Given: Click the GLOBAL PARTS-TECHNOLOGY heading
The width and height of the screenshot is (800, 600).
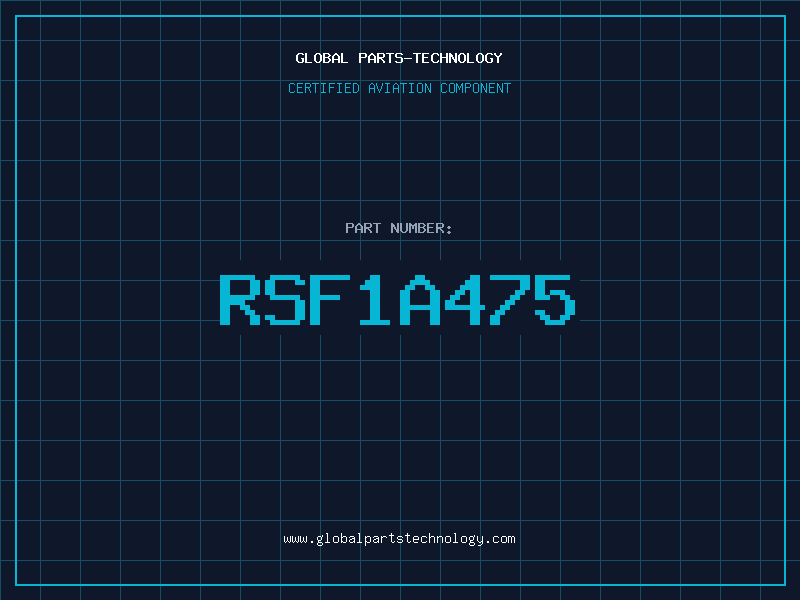Looking at the screenshot, I should (x=399, y=58).
